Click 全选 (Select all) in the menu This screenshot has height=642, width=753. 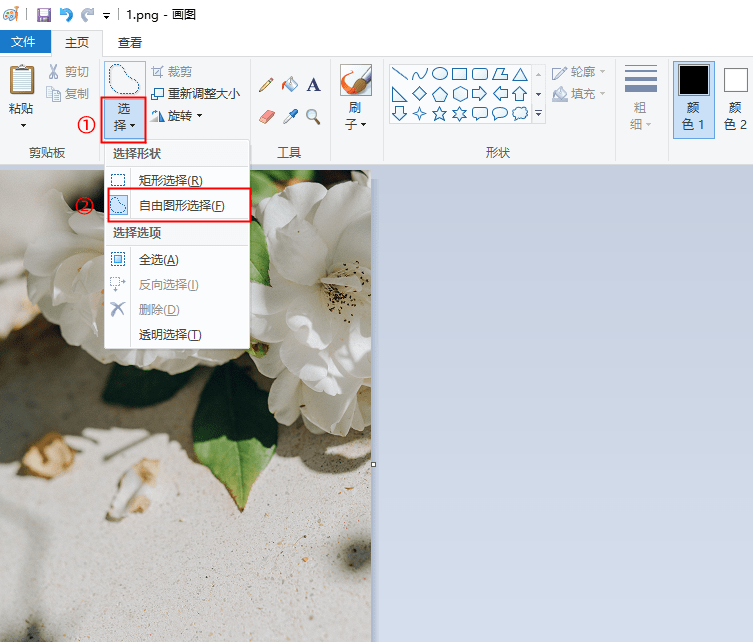tap(158, 260)
